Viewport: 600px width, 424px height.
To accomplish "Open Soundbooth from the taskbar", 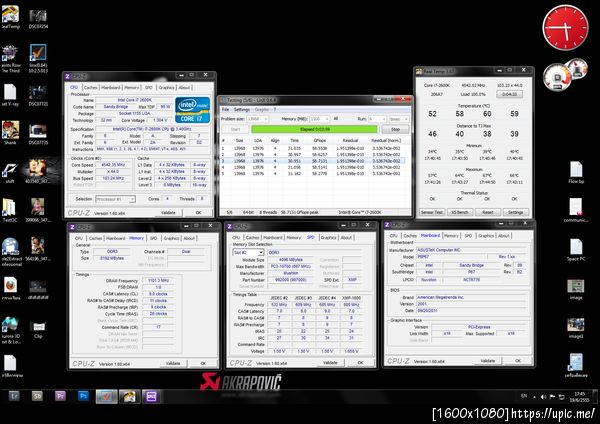I will 37,396.
